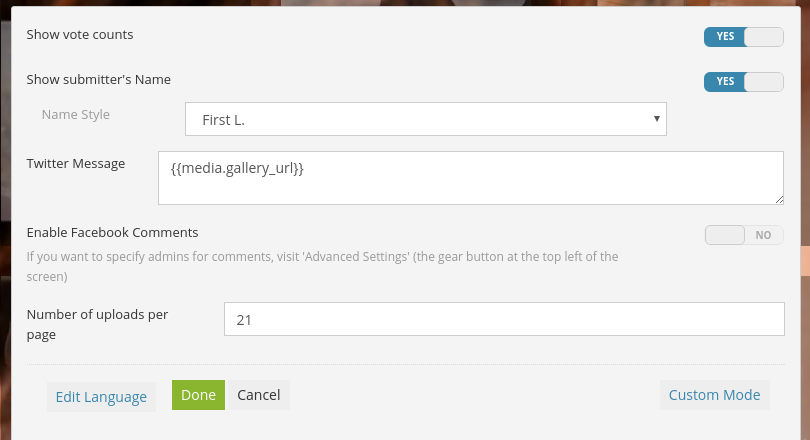Click the green Done button
The height and width of the screenshot is (440, 810).
[198, 395]
